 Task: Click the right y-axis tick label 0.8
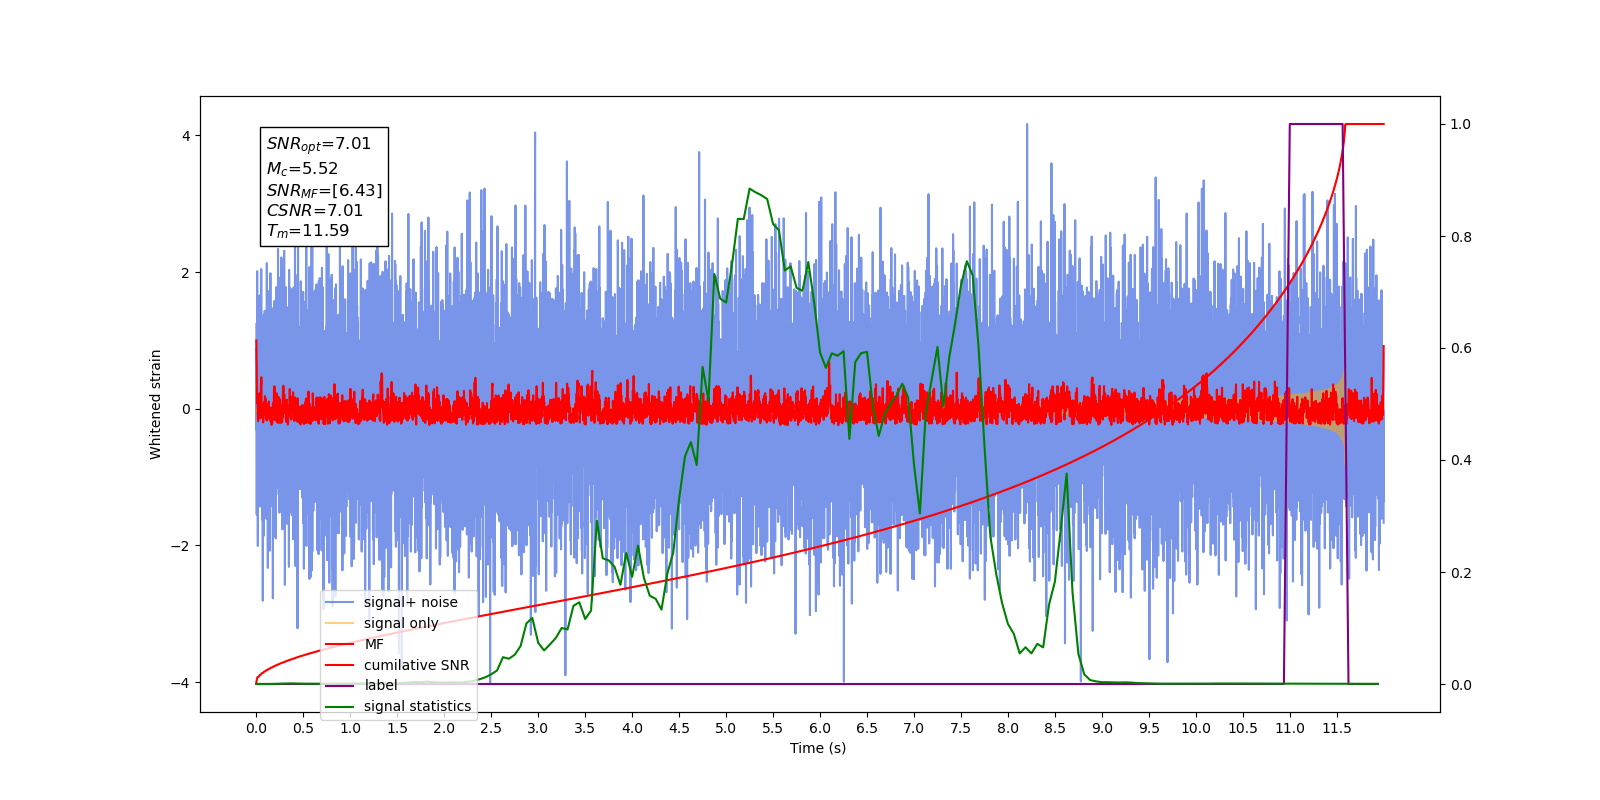[x=1461, y=237]
